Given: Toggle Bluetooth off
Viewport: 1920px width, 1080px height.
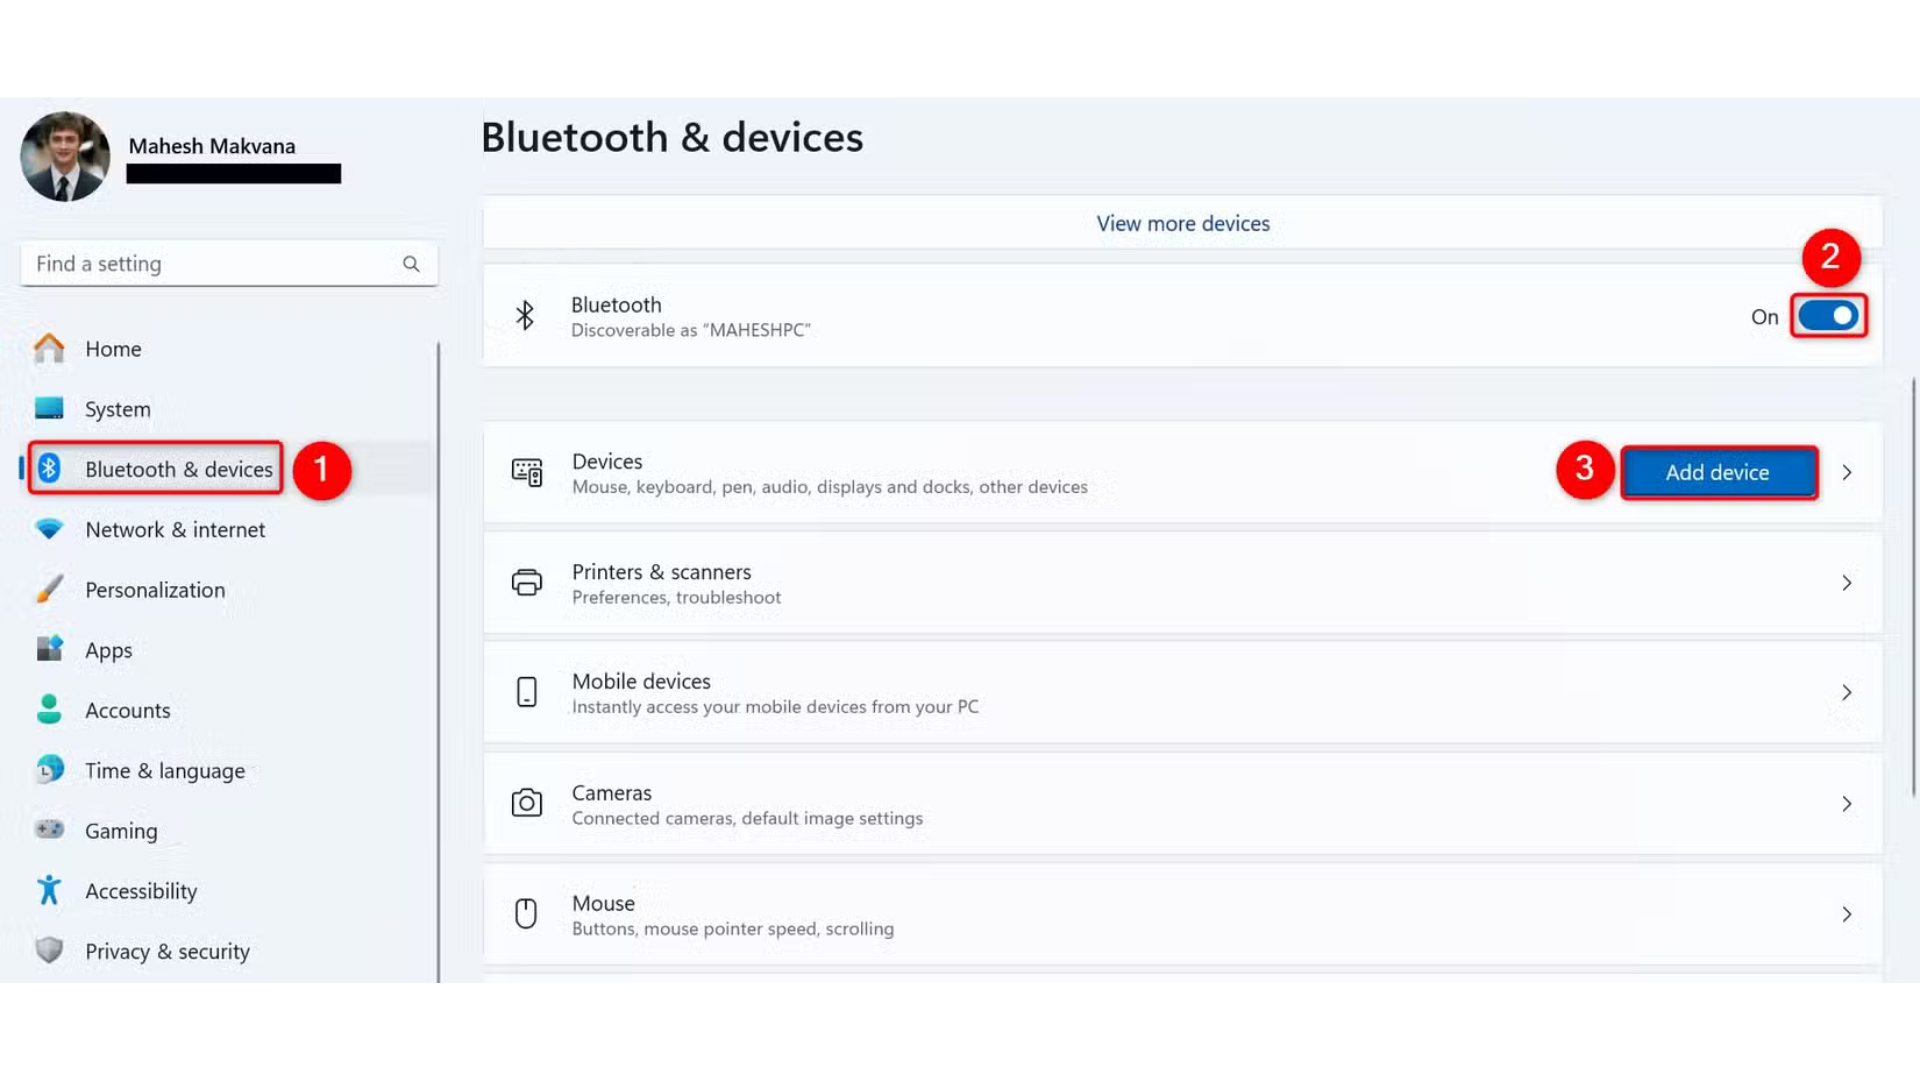Looking at the screenshot, I should tap(1829, 316).
